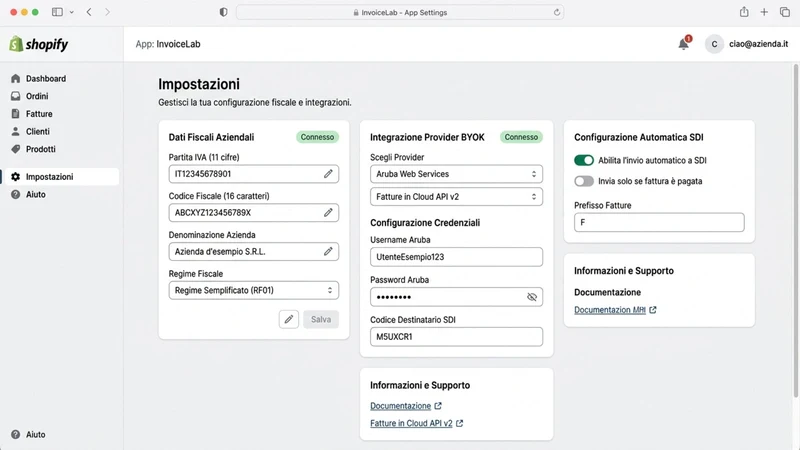Open Fatture in Cloud API v2 link

[x=411, y=423]
